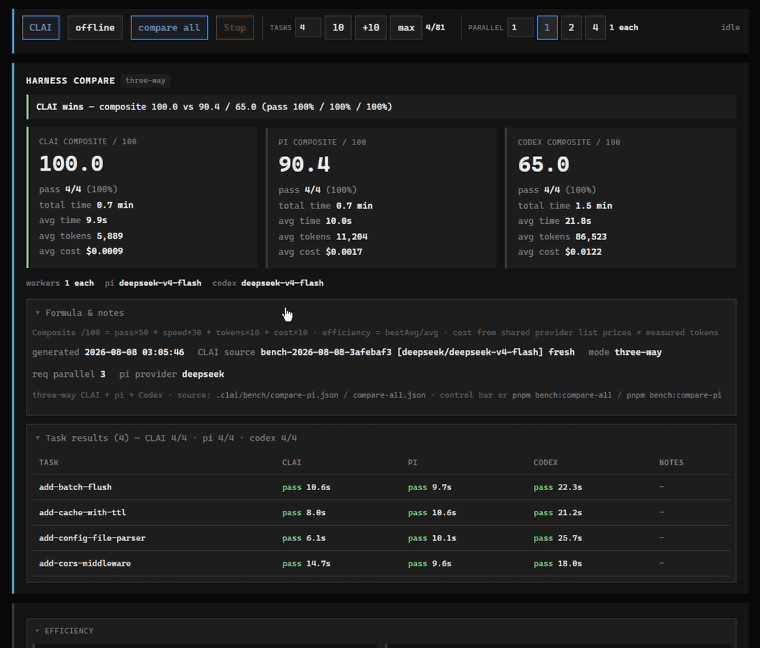Screen dimensions: 760x648
Task: Start the compare all run
Action: click(x=169, y=28)
